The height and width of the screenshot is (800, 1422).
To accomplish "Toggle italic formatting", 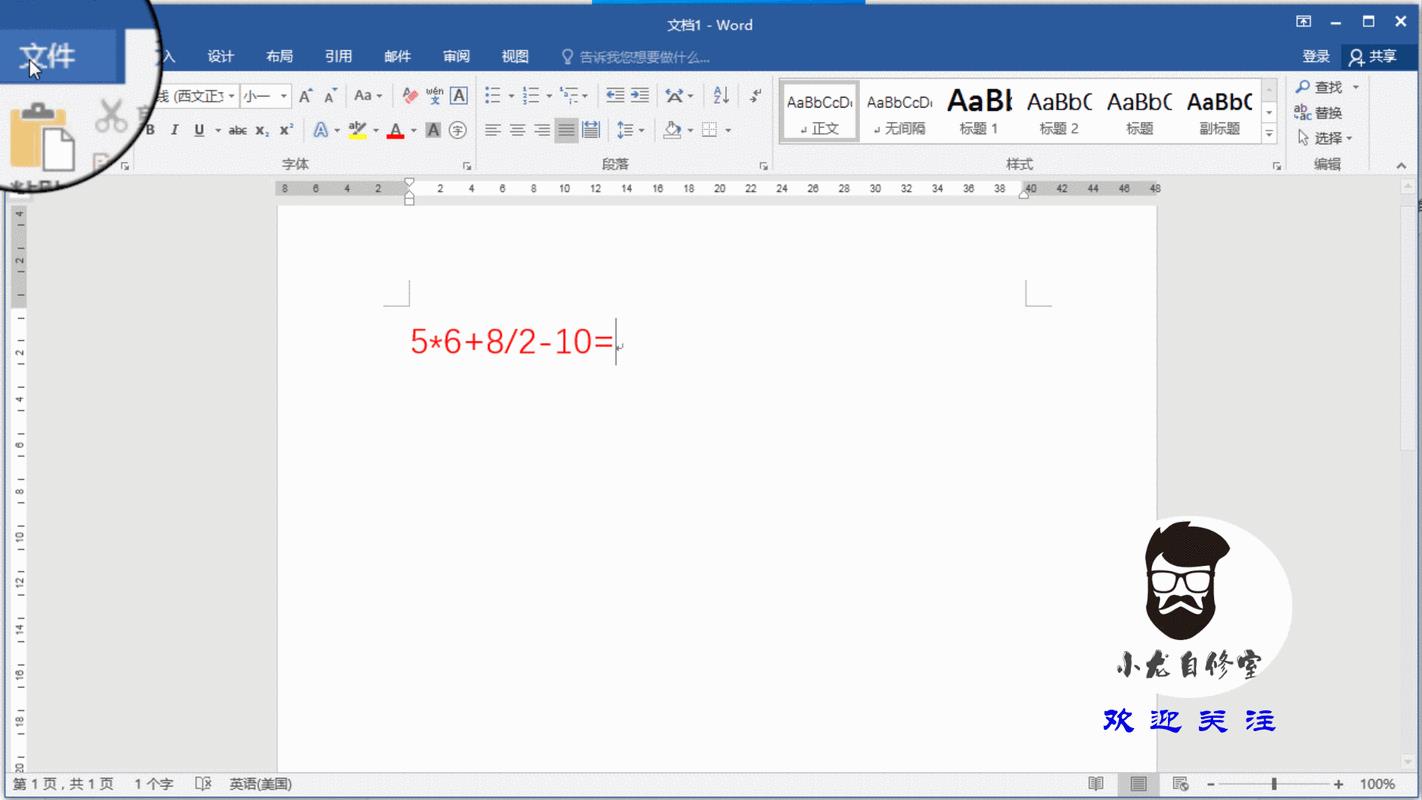I will 174,130.
